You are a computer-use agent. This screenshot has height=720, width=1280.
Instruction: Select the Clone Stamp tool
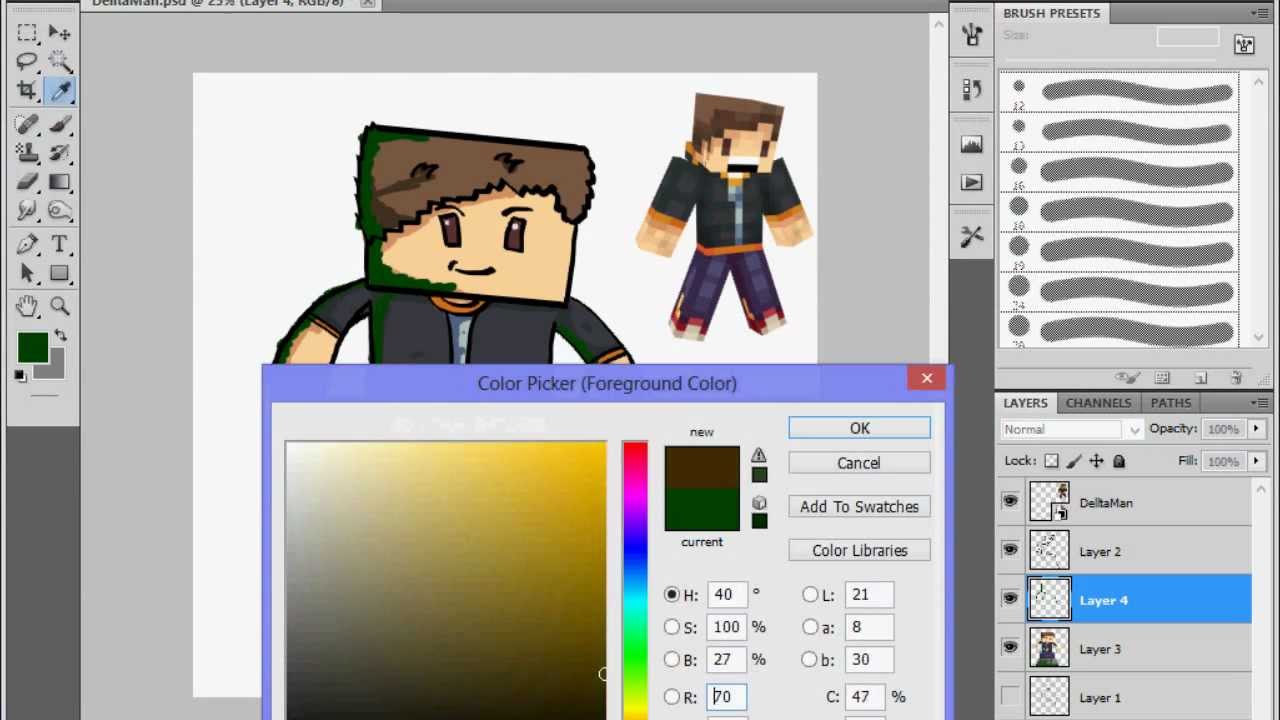click(27, 153)
